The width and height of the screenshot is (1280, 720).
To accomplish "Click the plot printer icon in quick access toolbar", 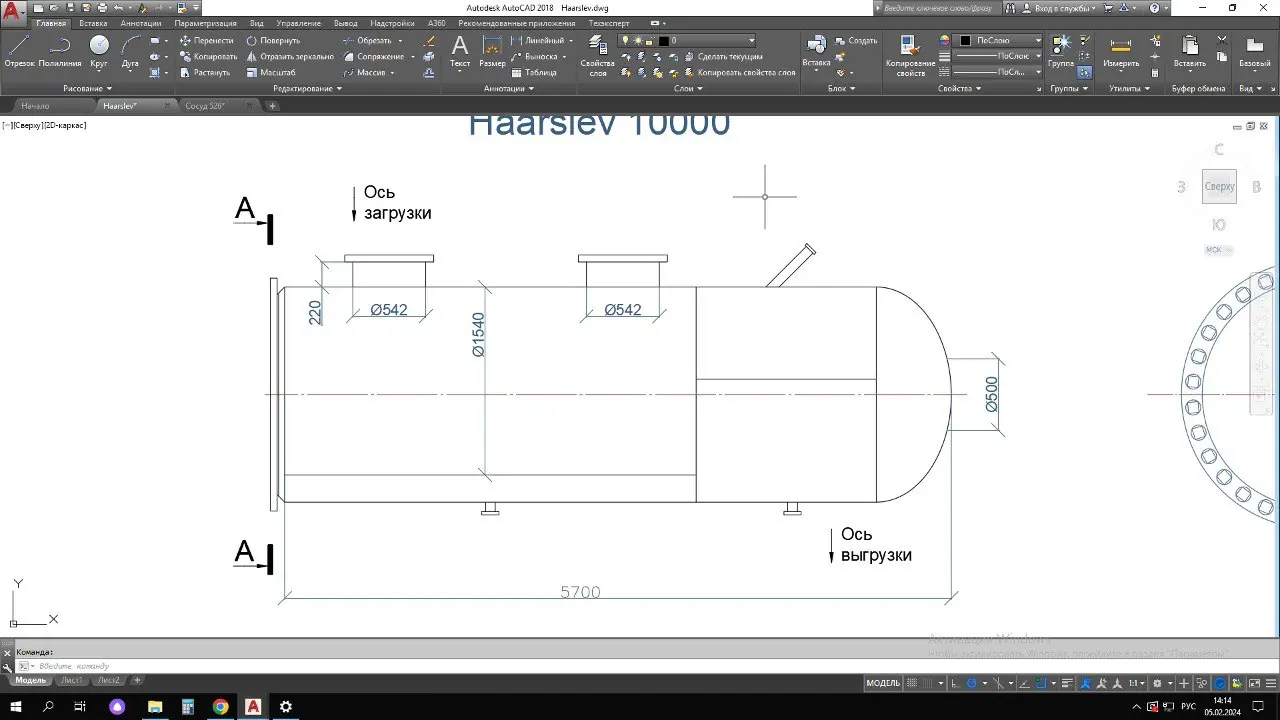I will coord(102,8).
